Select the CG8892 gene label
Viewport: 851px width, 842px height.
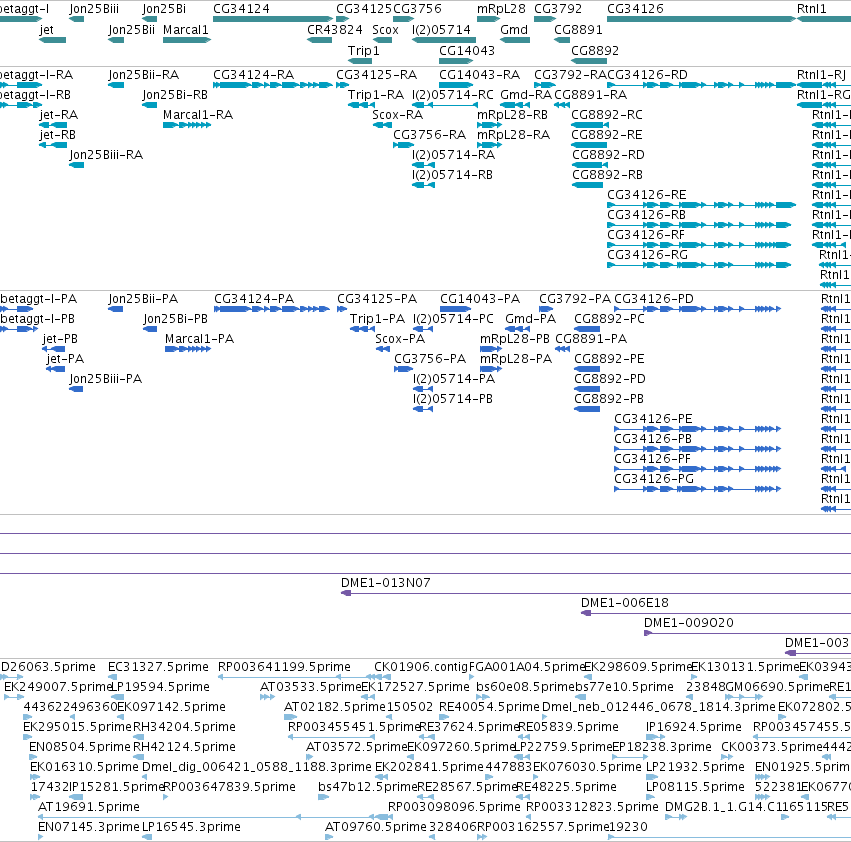coord(595,50)
